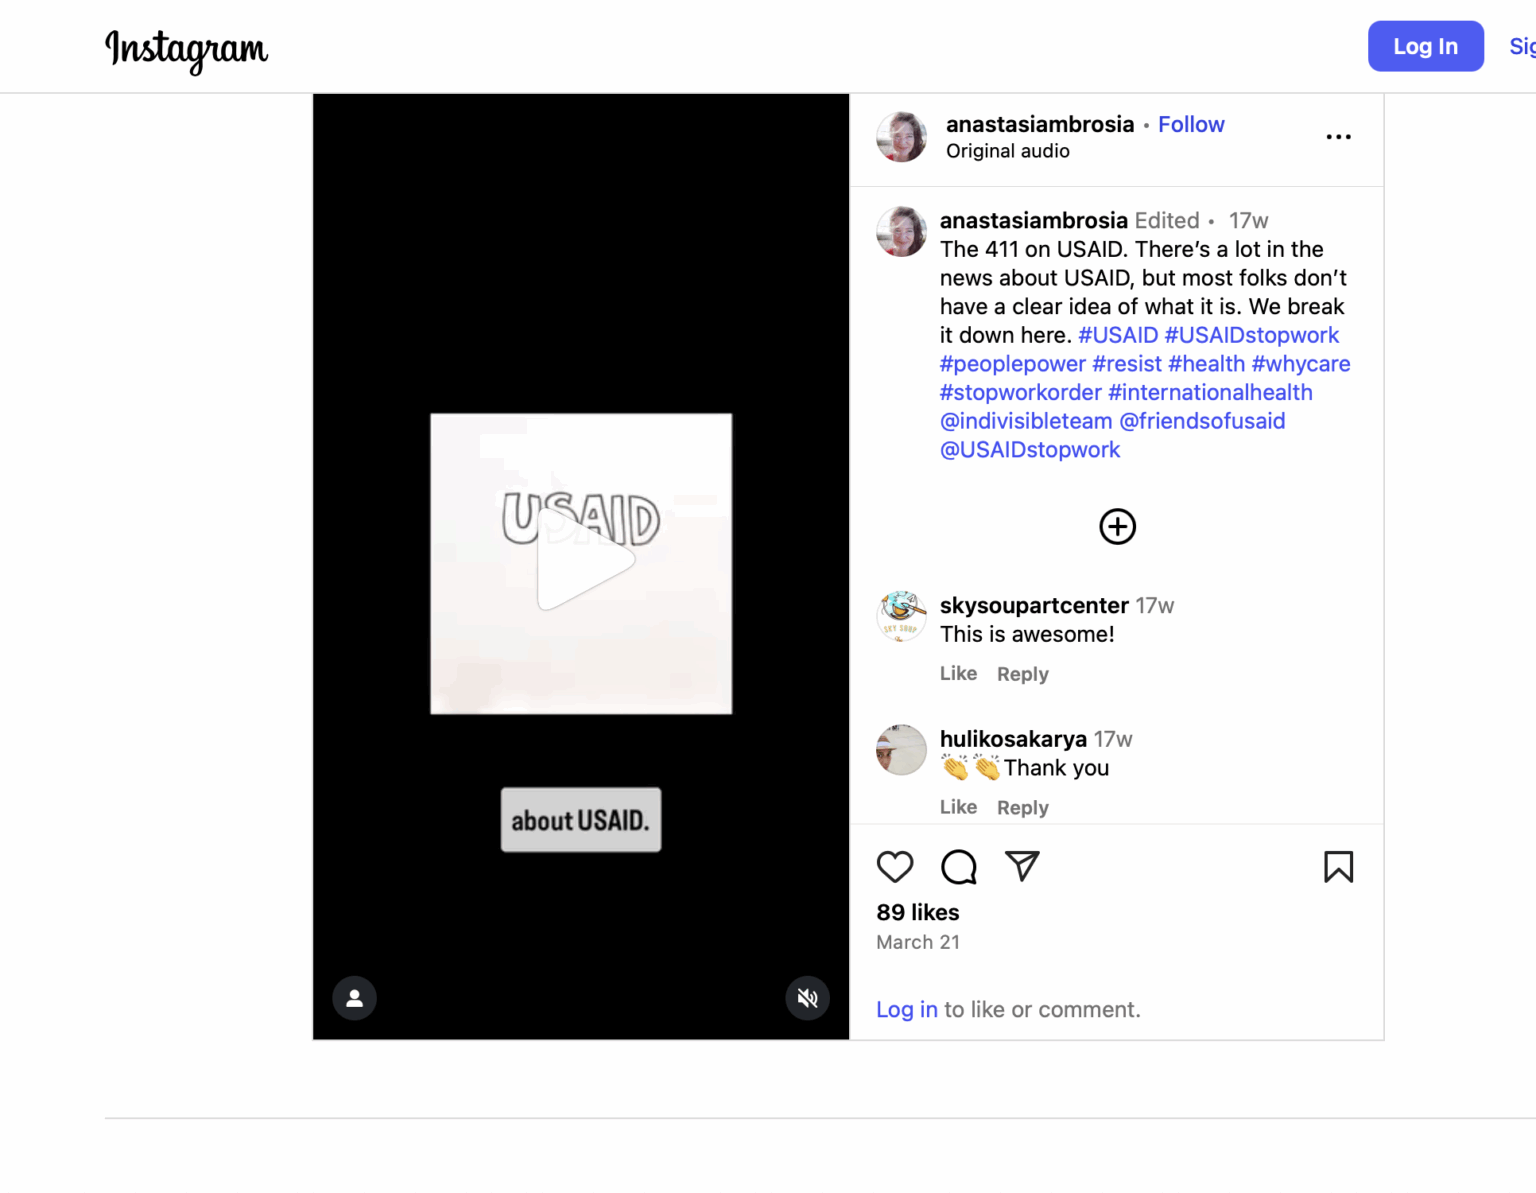Click the 17w timestamp on the caption
1536x1193 pixels.
pyautogui.click(x=1248, y=220)
